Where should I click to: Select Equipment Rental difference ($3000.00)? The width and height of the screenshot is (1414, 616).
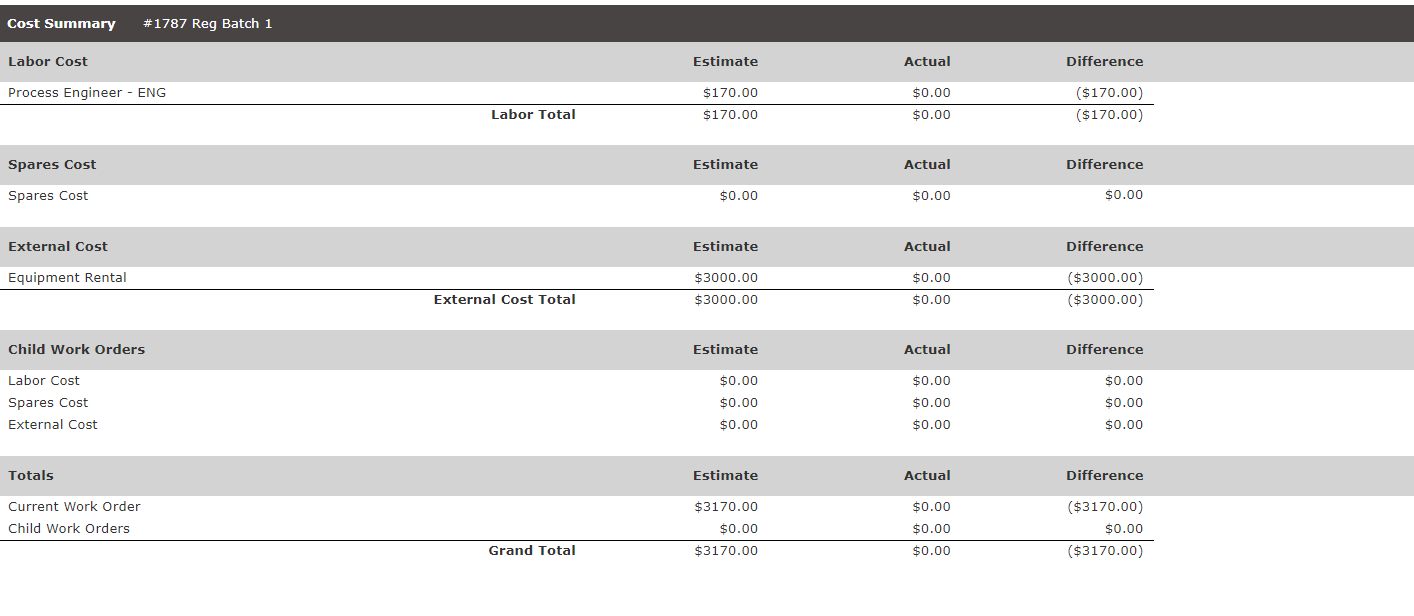click(x=1105, y=278)
